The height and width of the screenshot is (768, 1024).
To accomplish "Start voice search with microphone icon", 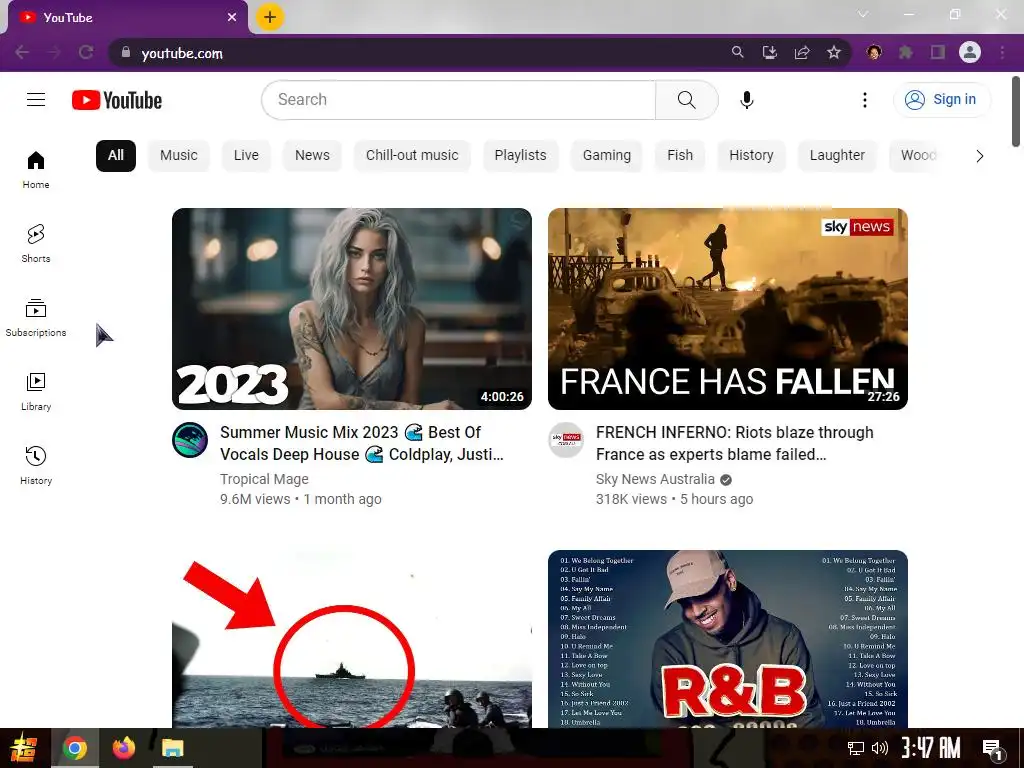I will (746, 100).
